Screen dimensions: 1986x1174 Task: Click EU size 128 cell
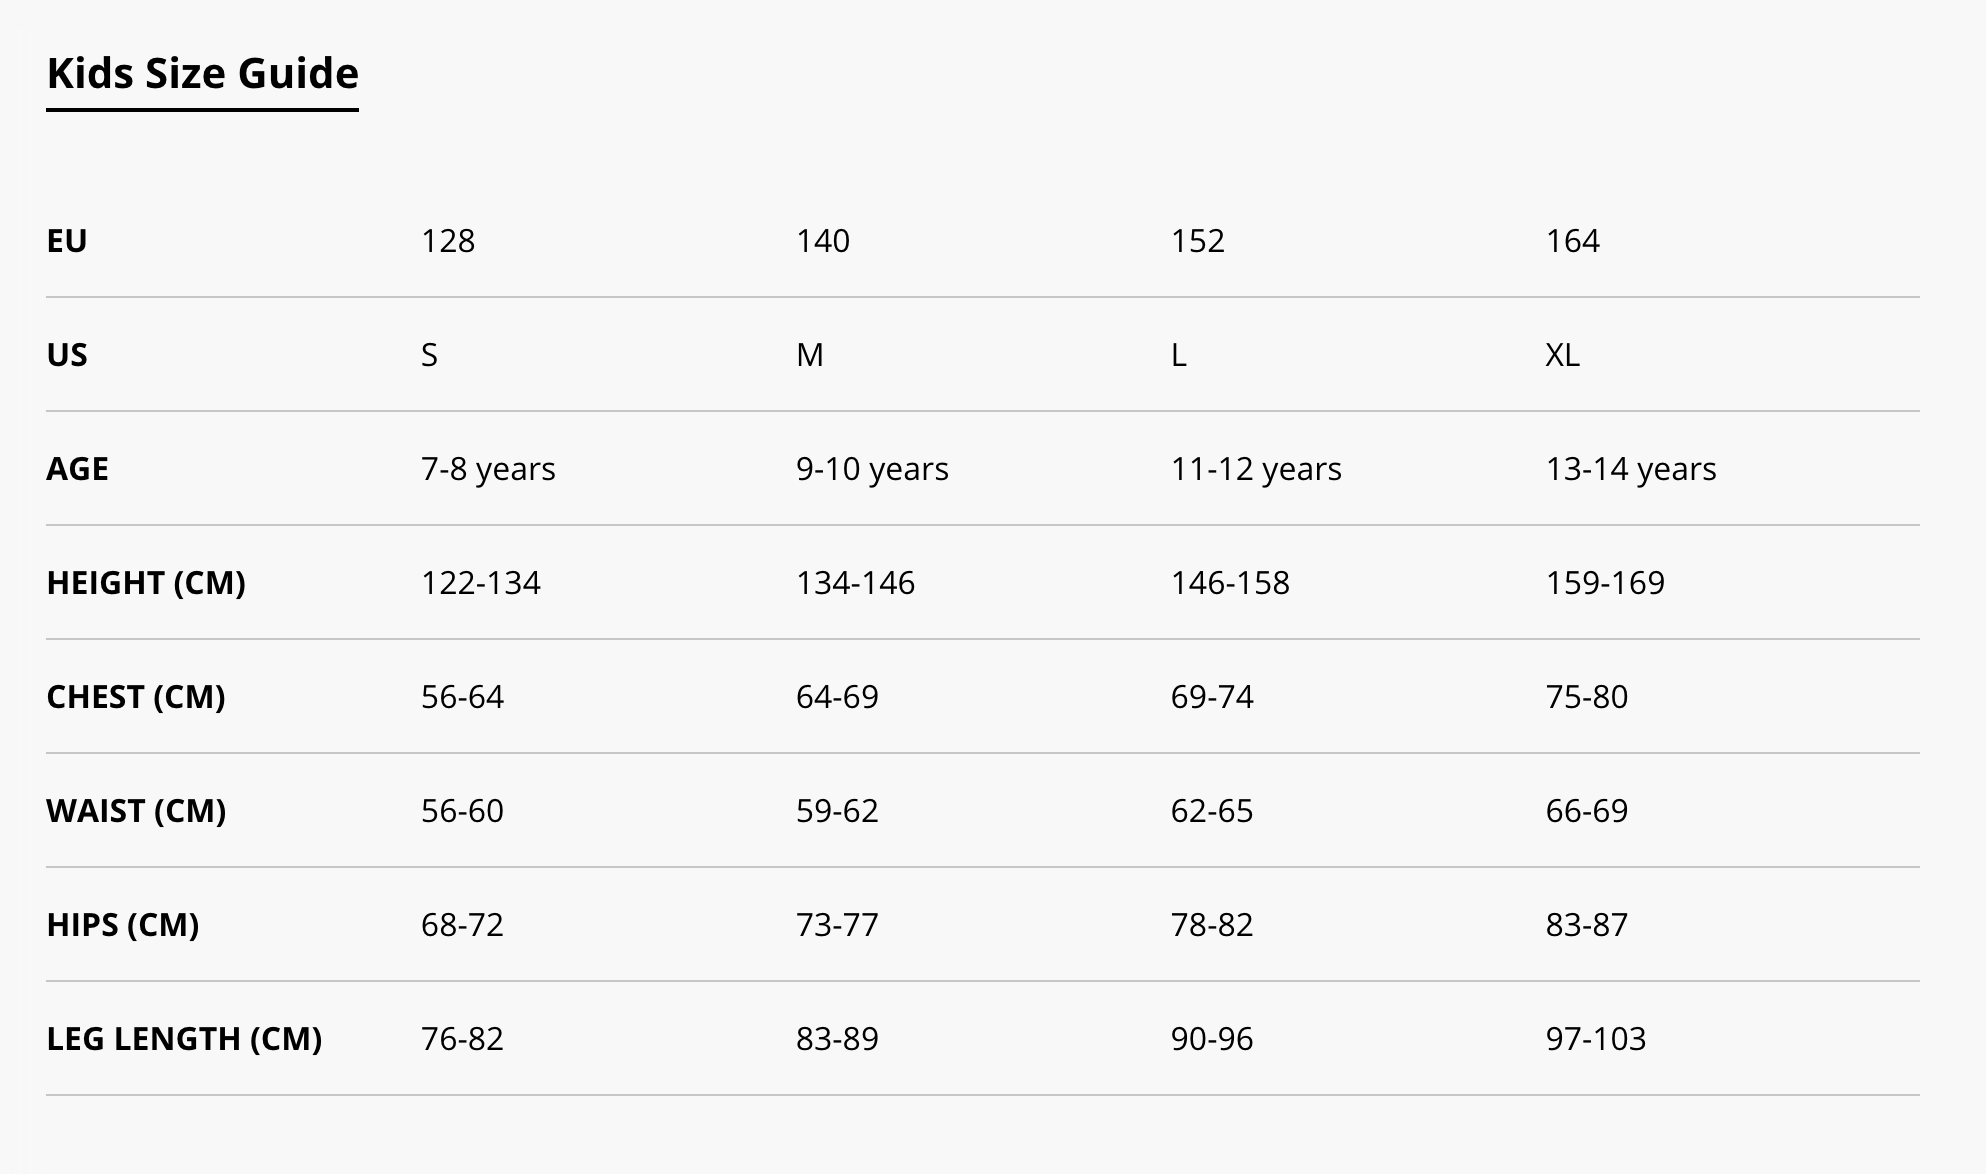tap(448, 241)
